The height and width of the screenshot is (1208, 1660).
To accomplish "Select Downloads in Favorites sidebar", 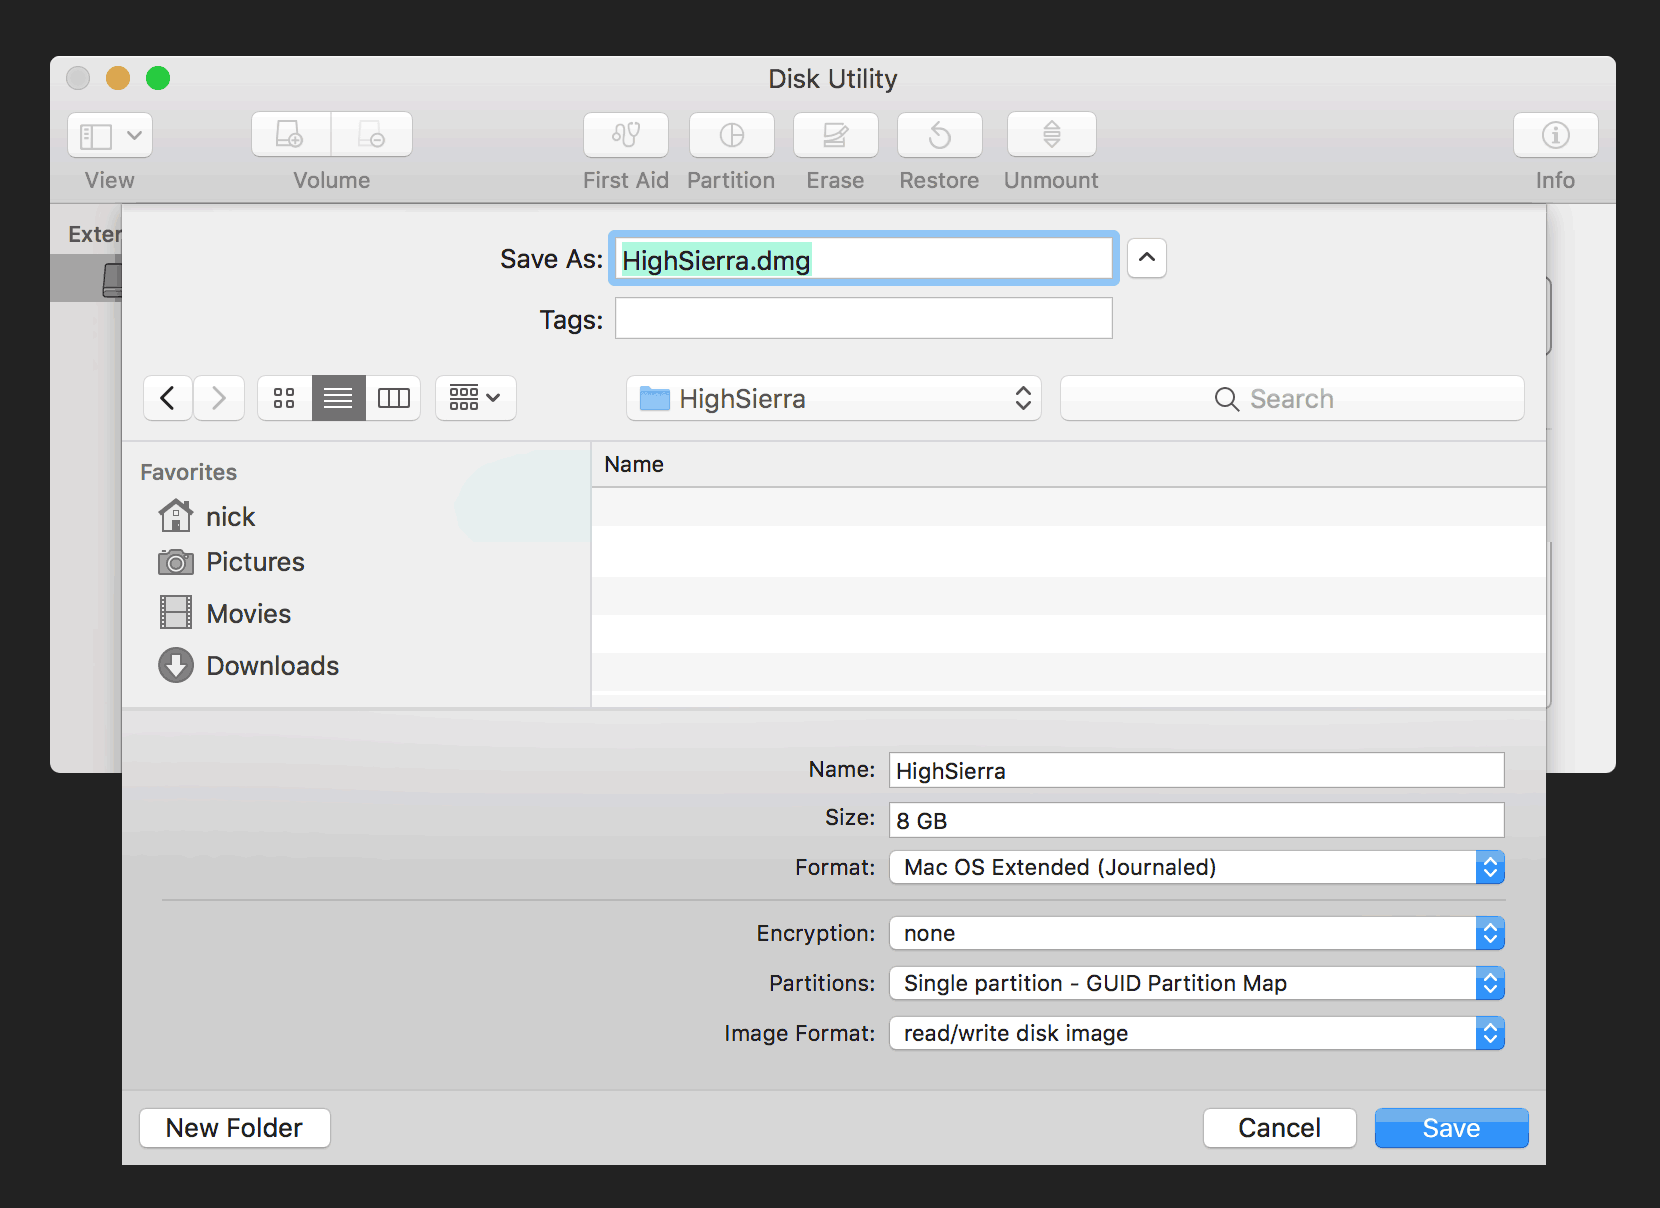I will pyautogui.click(x=249, y=665).
